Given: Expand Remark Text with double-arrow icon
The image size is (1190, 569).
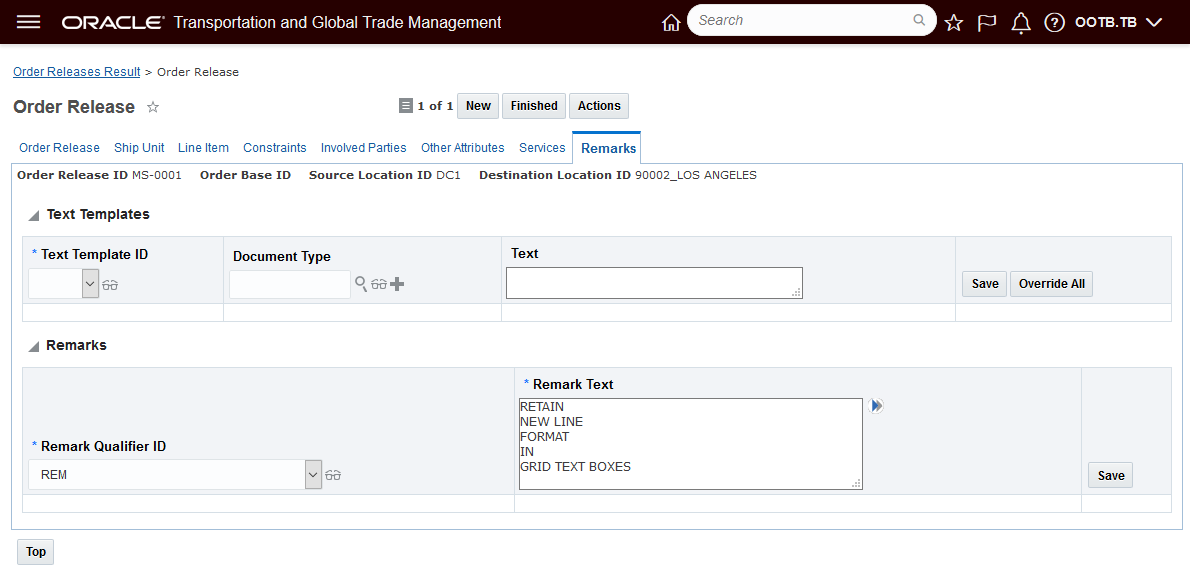Looking at the screenshot, I should click(x=877, y=406).
